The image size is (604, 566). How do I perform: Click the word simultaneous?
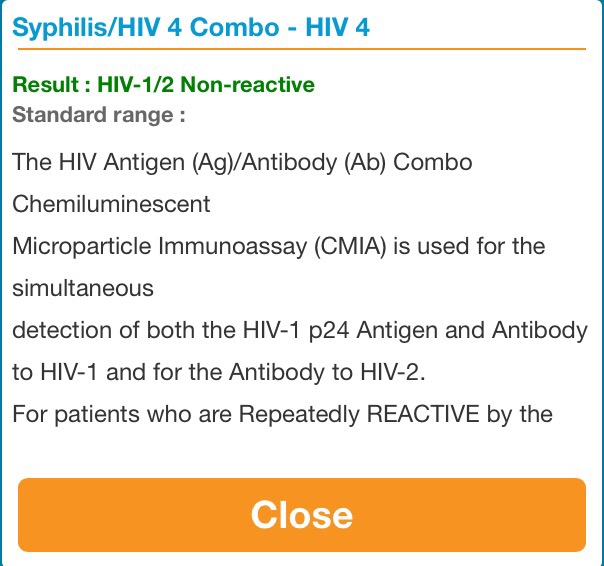(x=83, y=288)
